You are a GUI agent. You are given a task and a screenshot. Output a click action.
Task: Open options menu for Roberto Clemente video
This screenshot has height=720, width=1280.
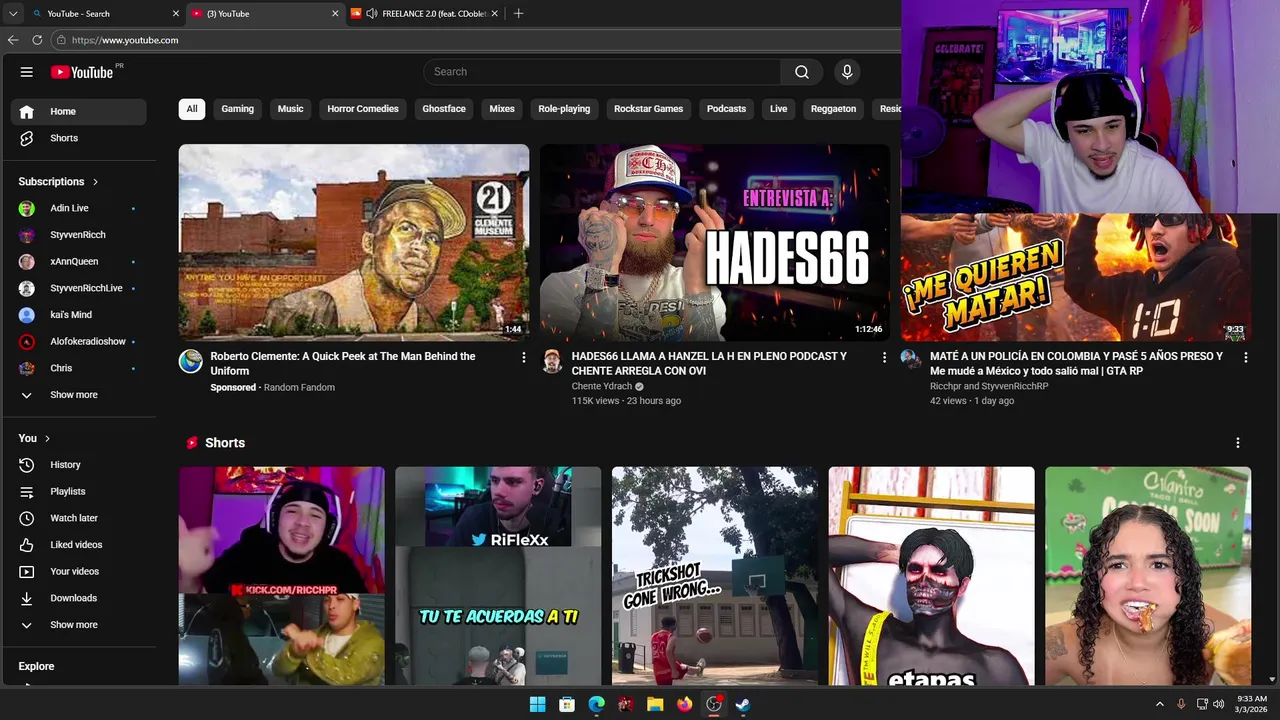tap(523, 357)
